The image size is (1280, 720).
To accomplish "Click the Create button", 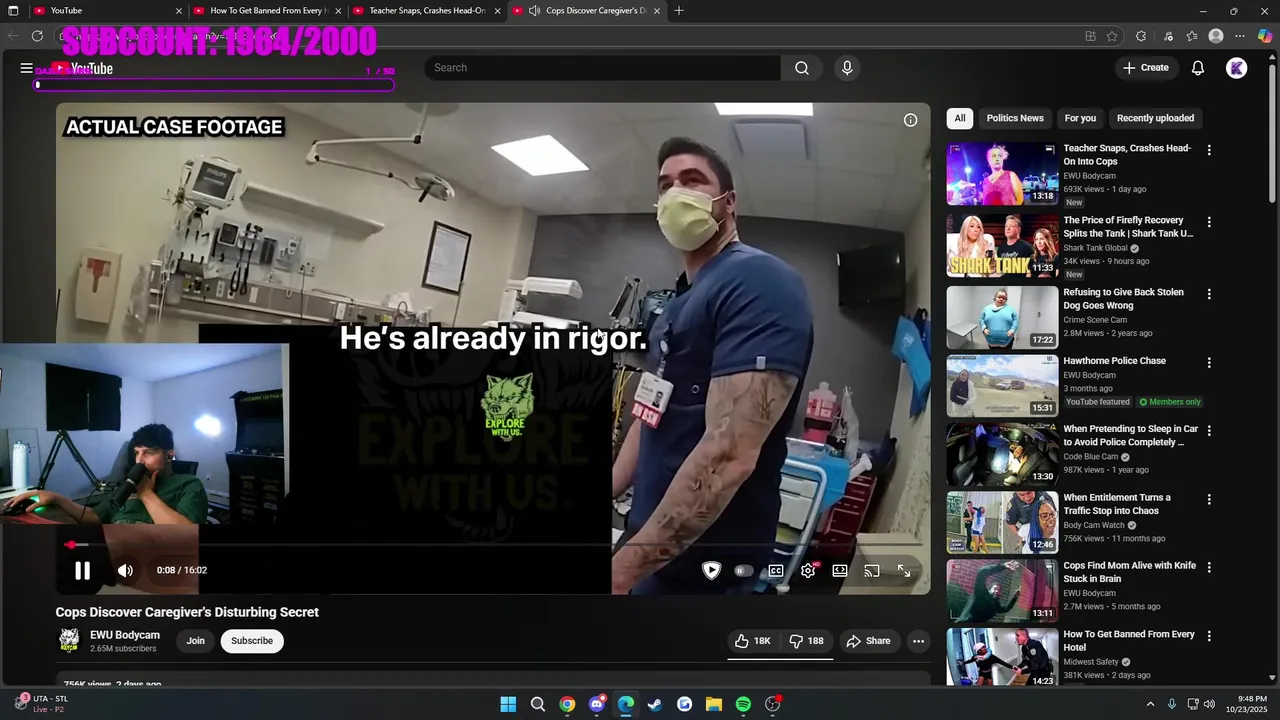I will click(1145, 68).
